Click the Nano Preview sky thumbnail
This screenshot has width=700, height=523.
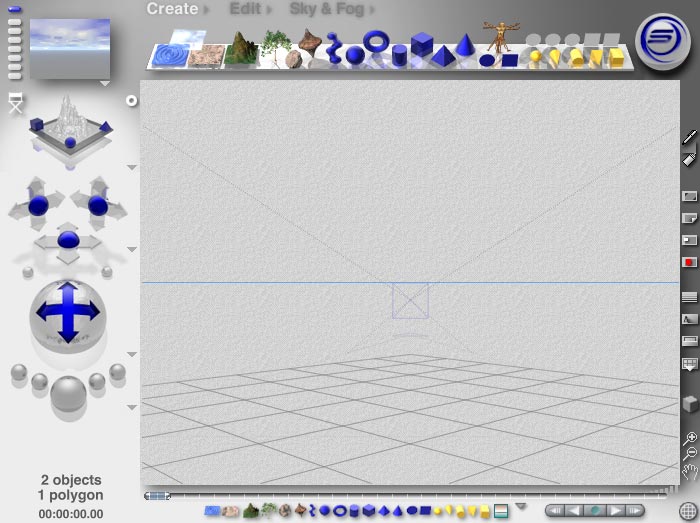point(69,46)
